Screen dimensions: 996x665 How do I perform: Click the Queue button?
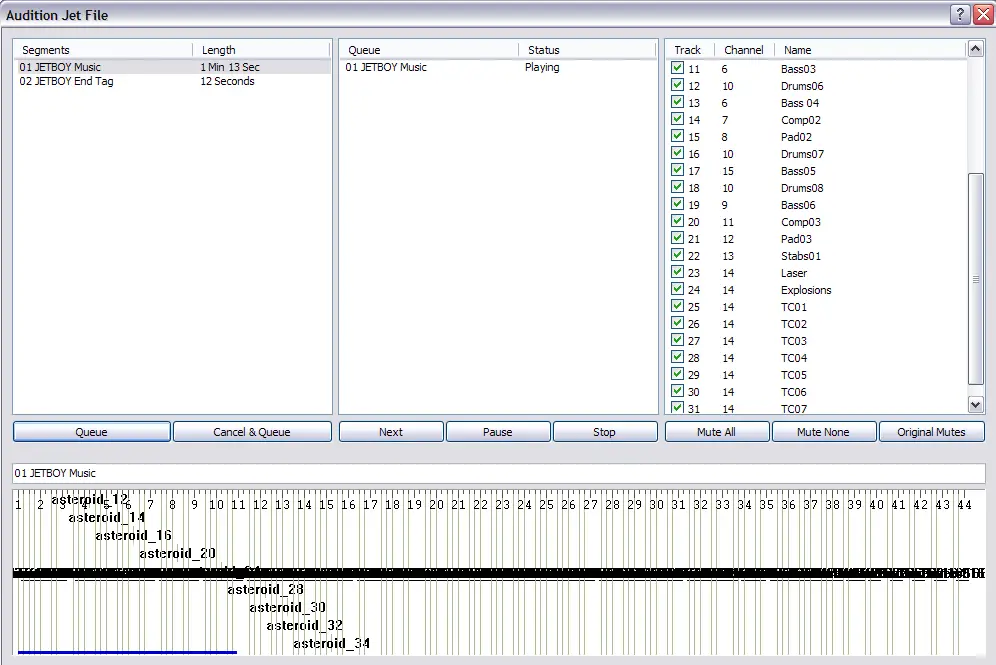[92, 432]
